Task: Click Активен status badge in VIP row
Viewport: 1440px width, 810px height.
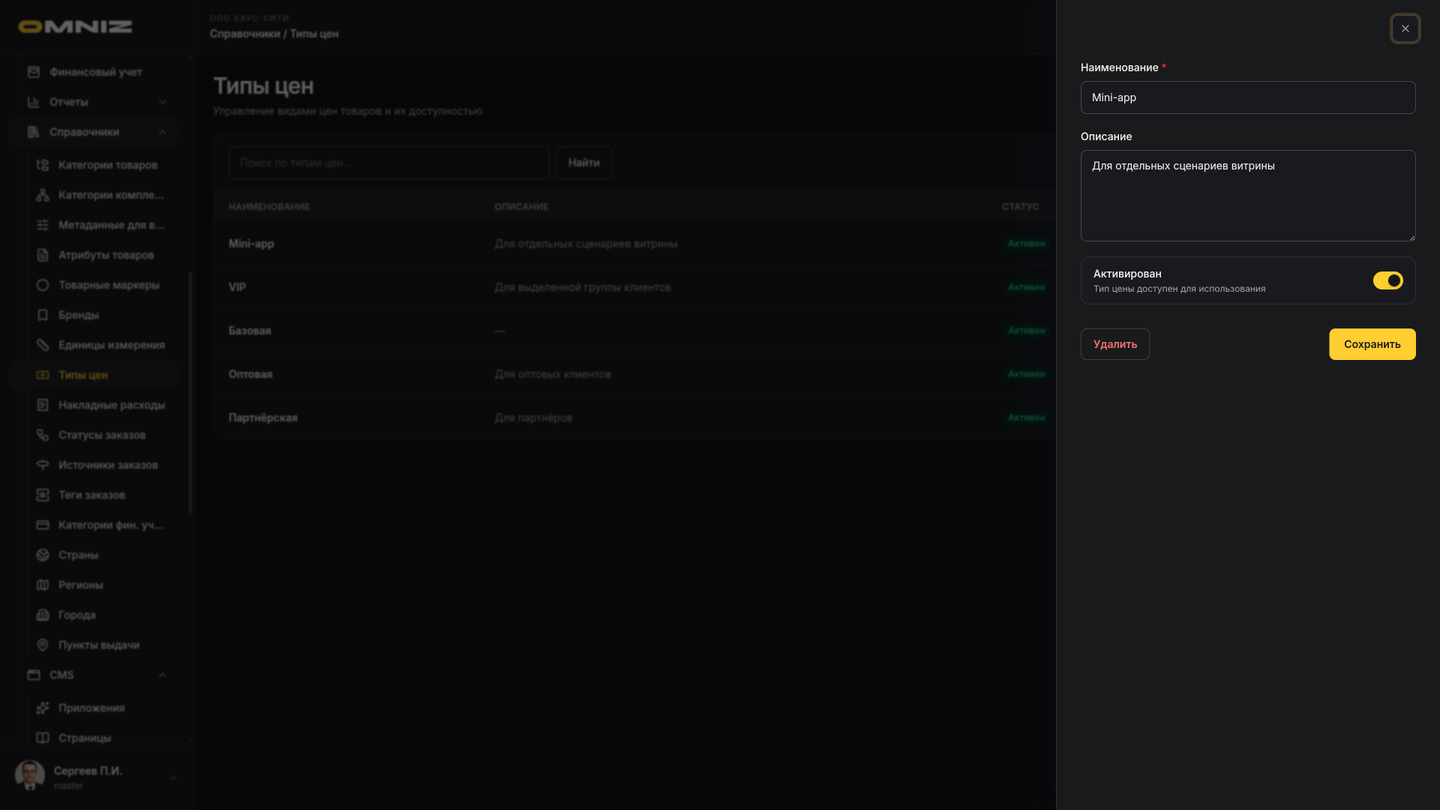Action: (x=1026, y=287)
